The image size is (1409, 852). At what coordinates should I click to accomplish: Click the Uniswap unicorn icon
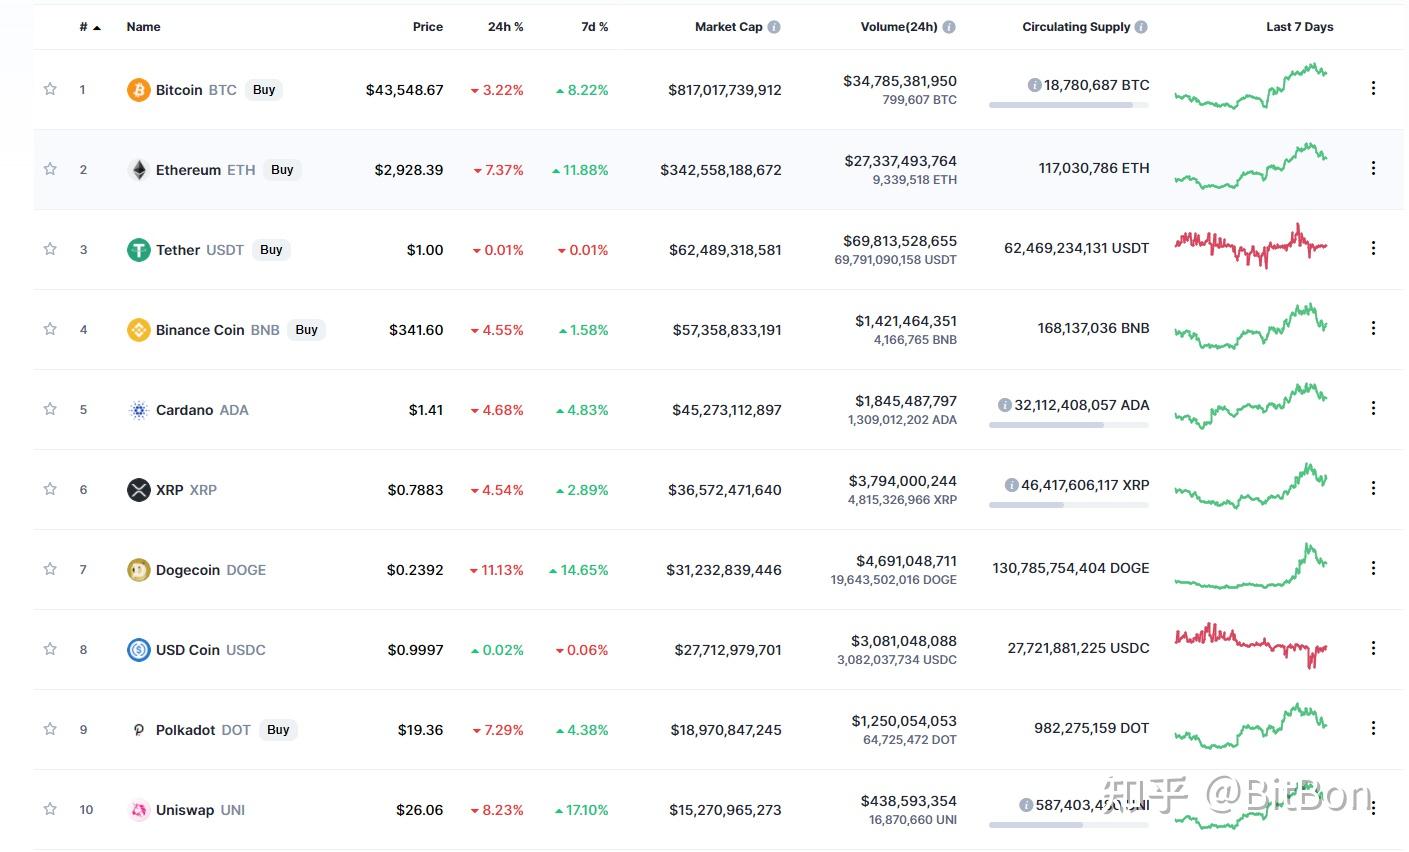click(138, 810)
